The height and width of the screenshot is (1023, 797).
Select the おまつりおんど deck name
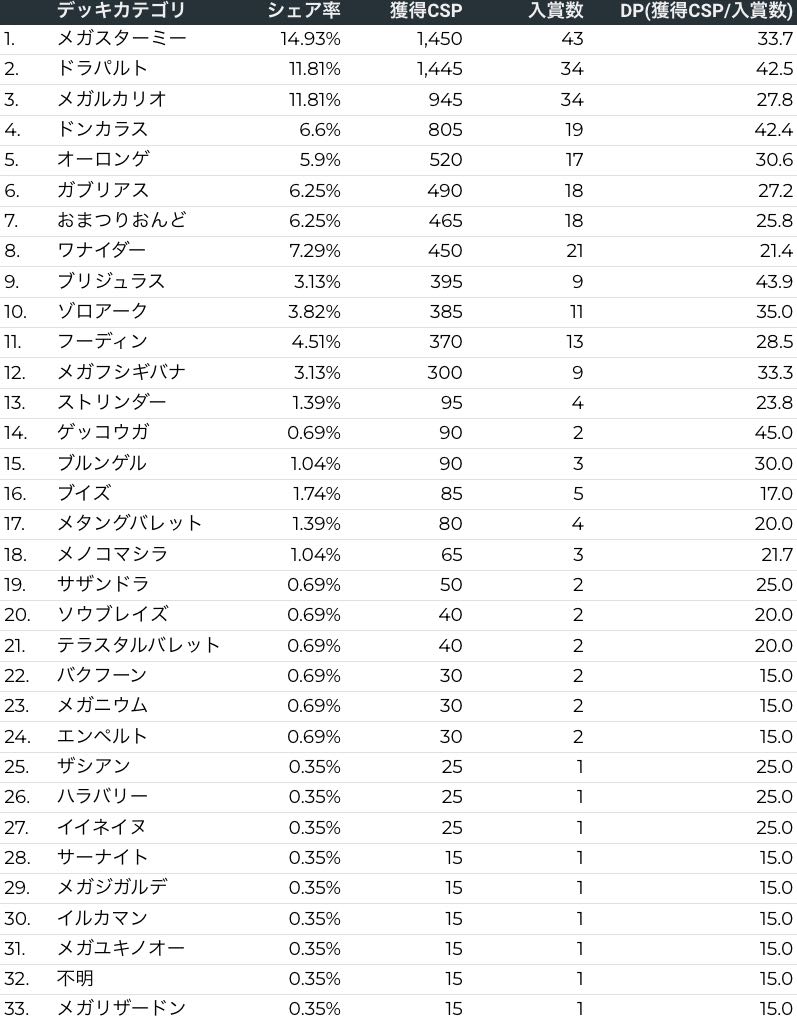click(x=121, y=220)
